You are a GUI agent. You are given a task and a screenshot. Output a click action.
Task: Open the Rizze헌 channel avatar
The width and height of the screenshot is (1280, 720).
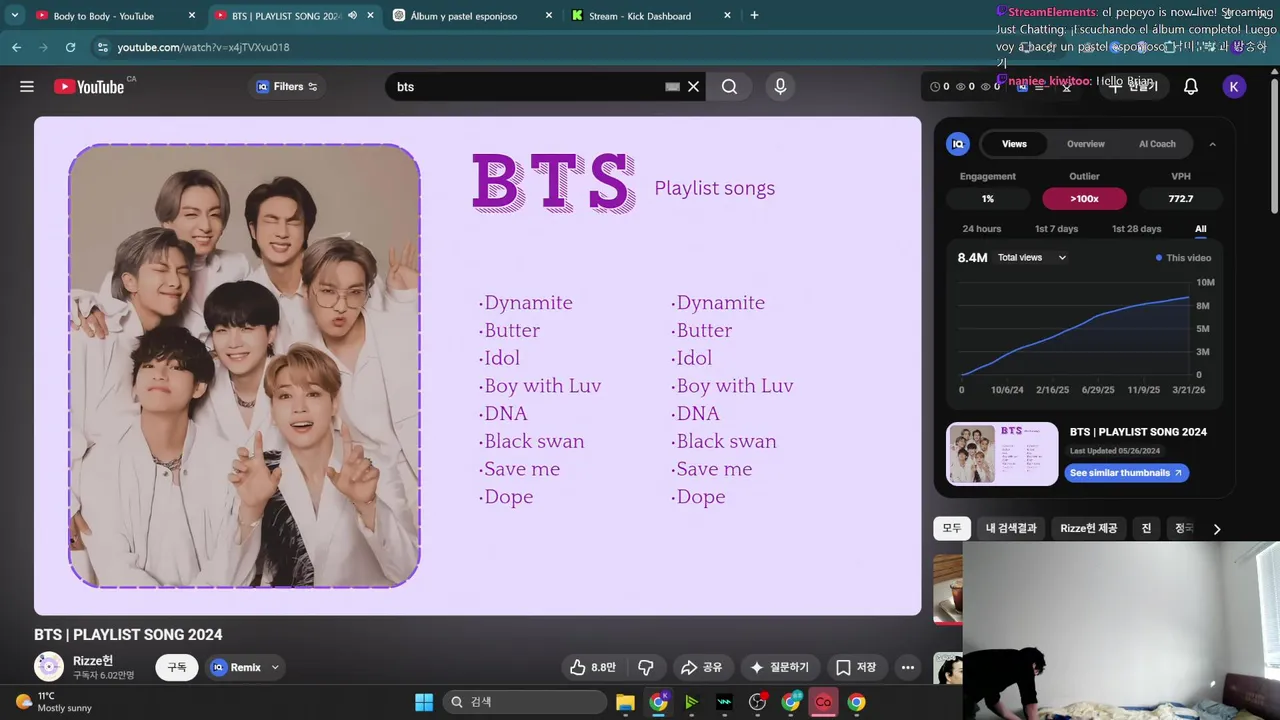pyautogui.click(x=49, y=667)
